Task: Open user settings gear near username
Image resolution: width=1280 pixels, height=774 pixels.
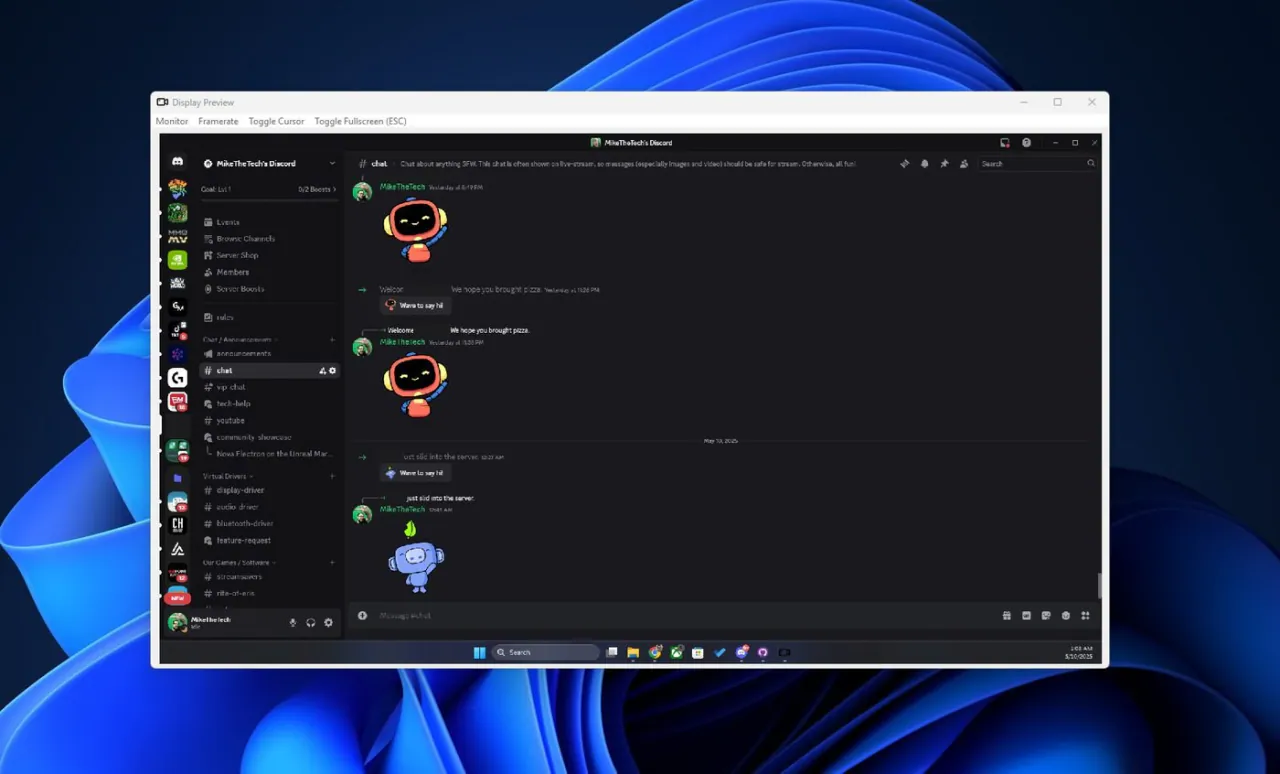Action: (x=328, y=622)
